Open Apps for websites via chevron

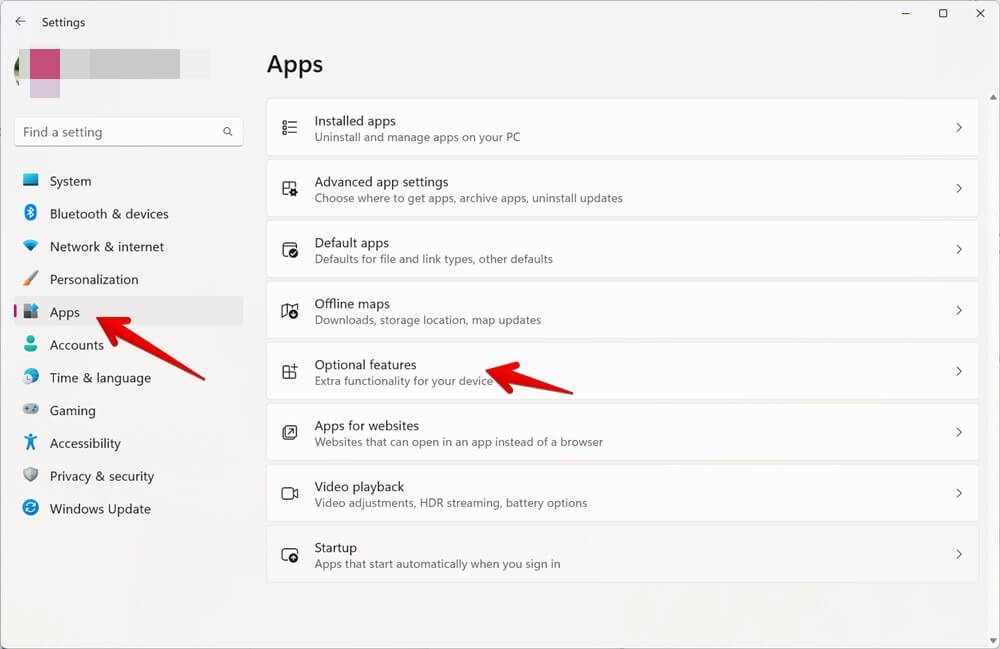[959, 432]
